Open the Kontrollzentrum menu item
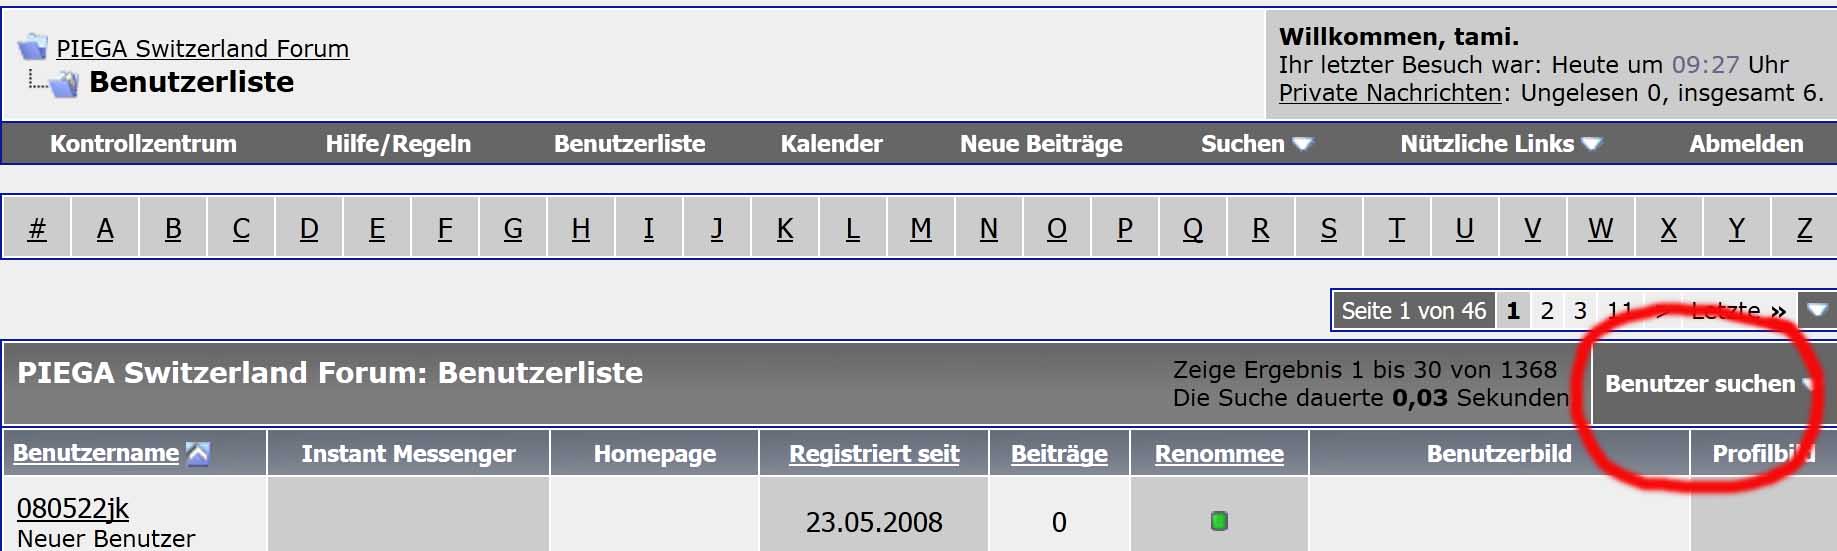Viewport: 1837px width, 551px height. 143,144
